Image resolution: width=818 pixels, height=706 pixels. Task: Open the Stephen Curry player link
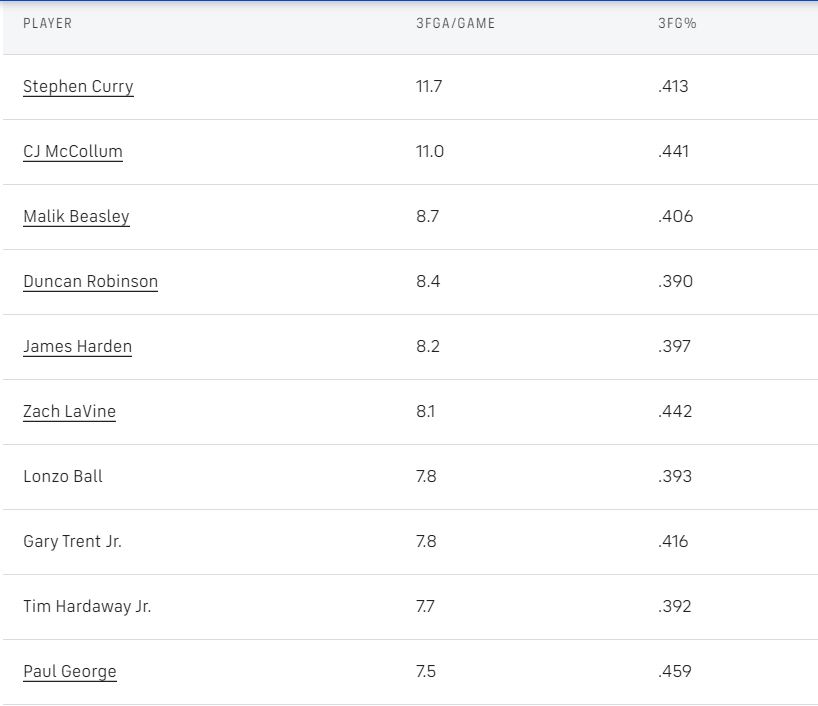78,87
